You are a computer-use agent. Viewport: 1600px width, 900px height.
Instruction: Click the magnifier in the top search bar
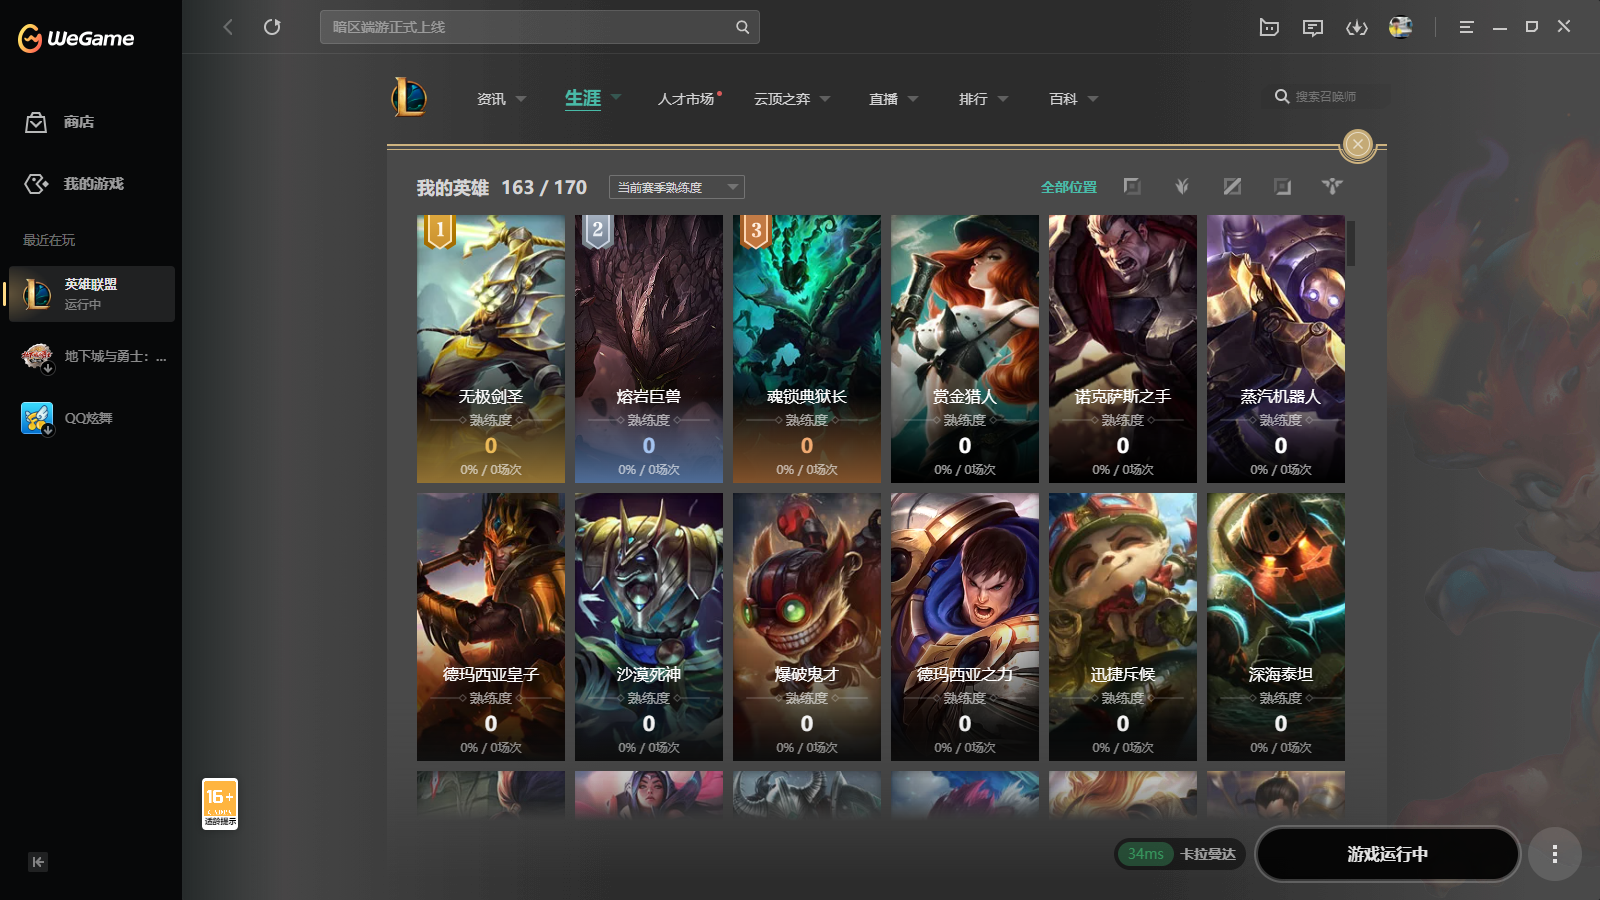[x=742, y=27]
